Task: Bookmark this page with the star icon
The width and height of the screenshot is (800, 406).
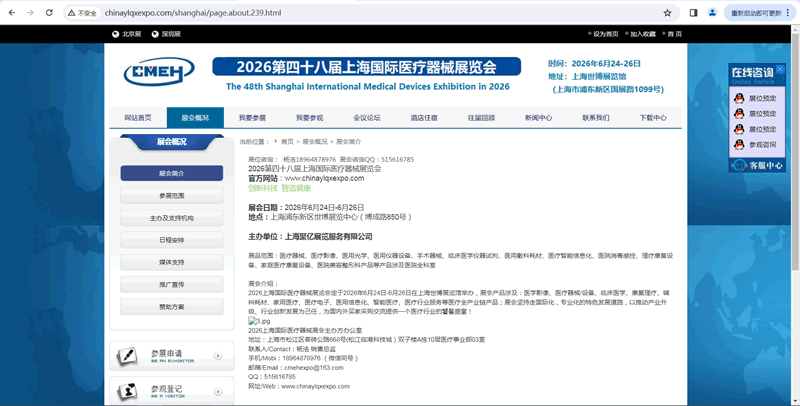Action: tap(667, 13)
